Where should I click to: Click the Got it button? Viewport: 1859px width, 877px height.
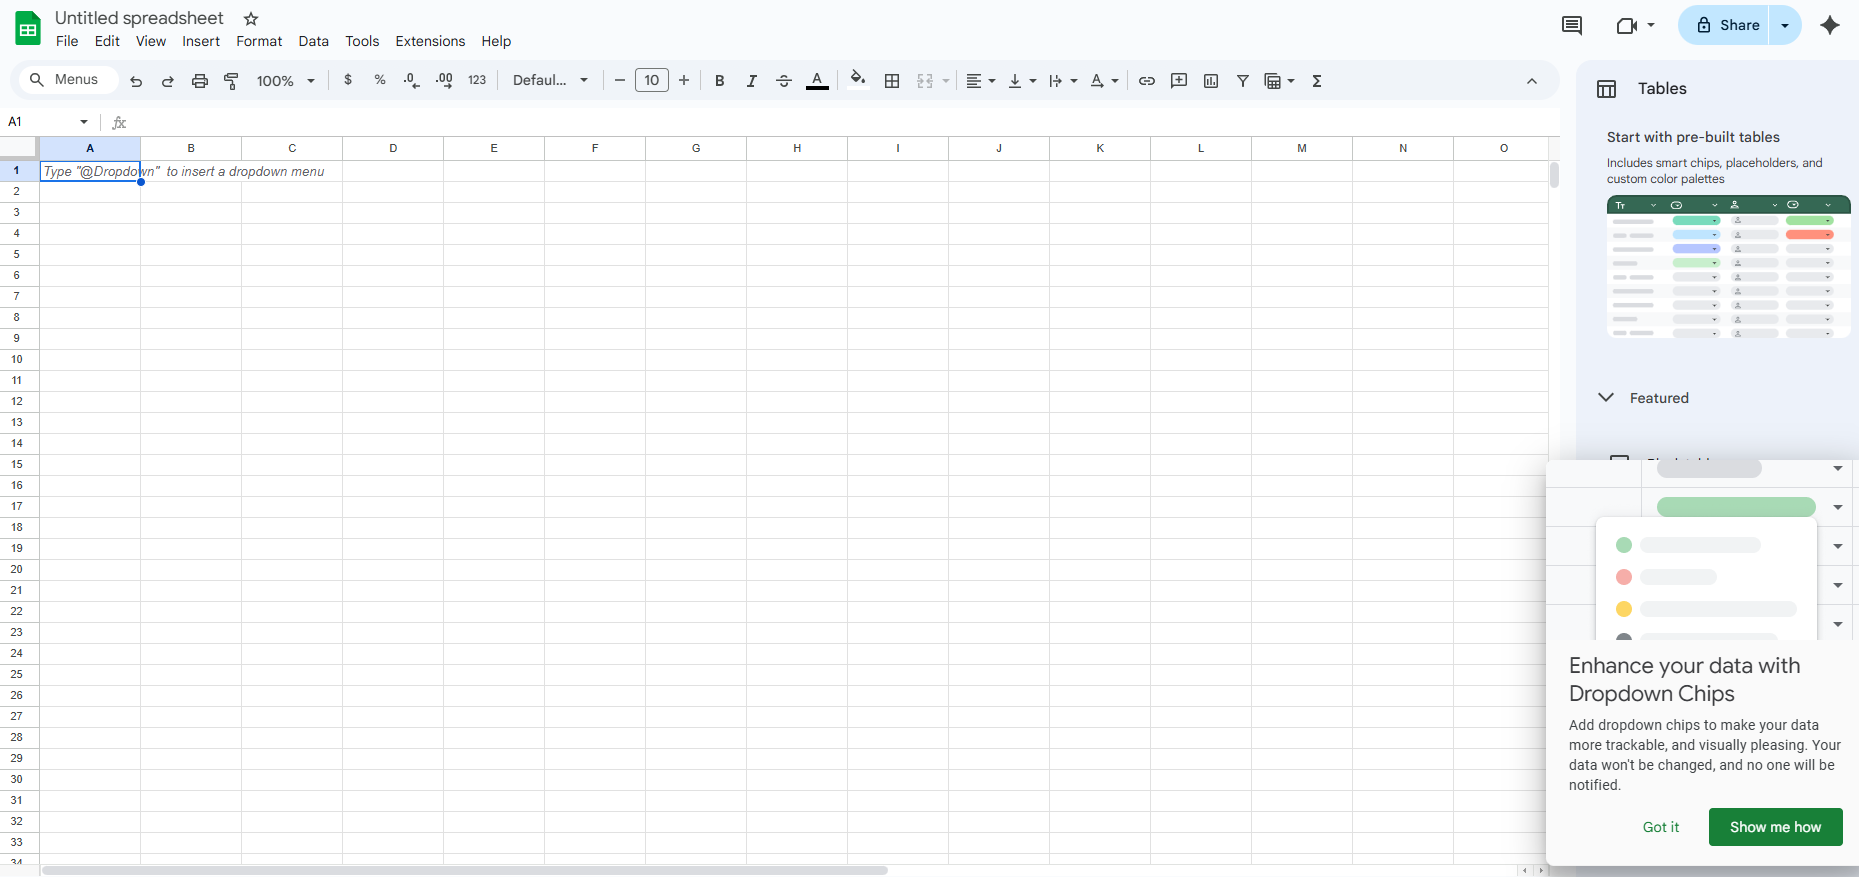[x=1660, y=827]
